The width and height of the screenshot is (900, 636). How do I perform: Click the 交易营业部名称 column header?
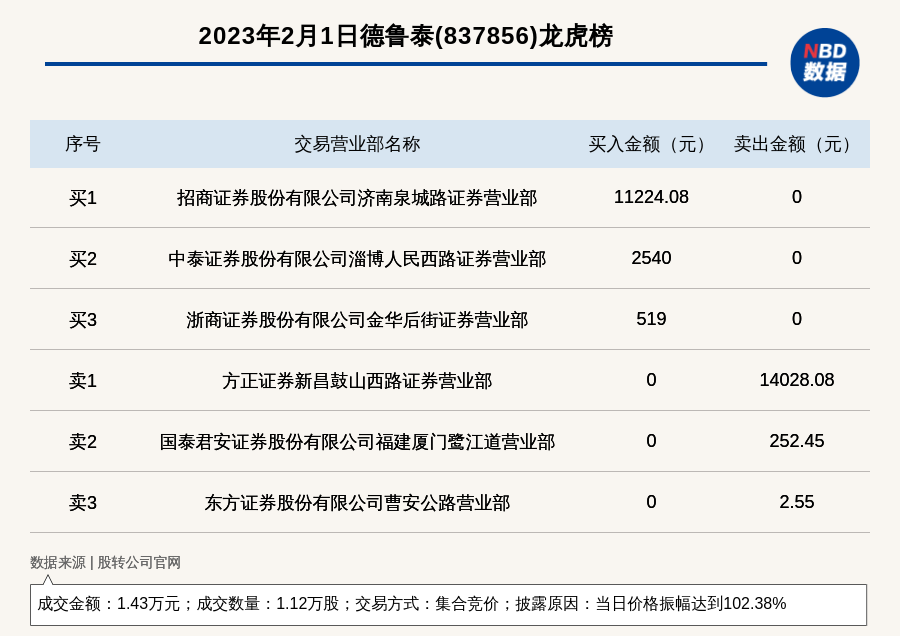[x=357, y=144]
